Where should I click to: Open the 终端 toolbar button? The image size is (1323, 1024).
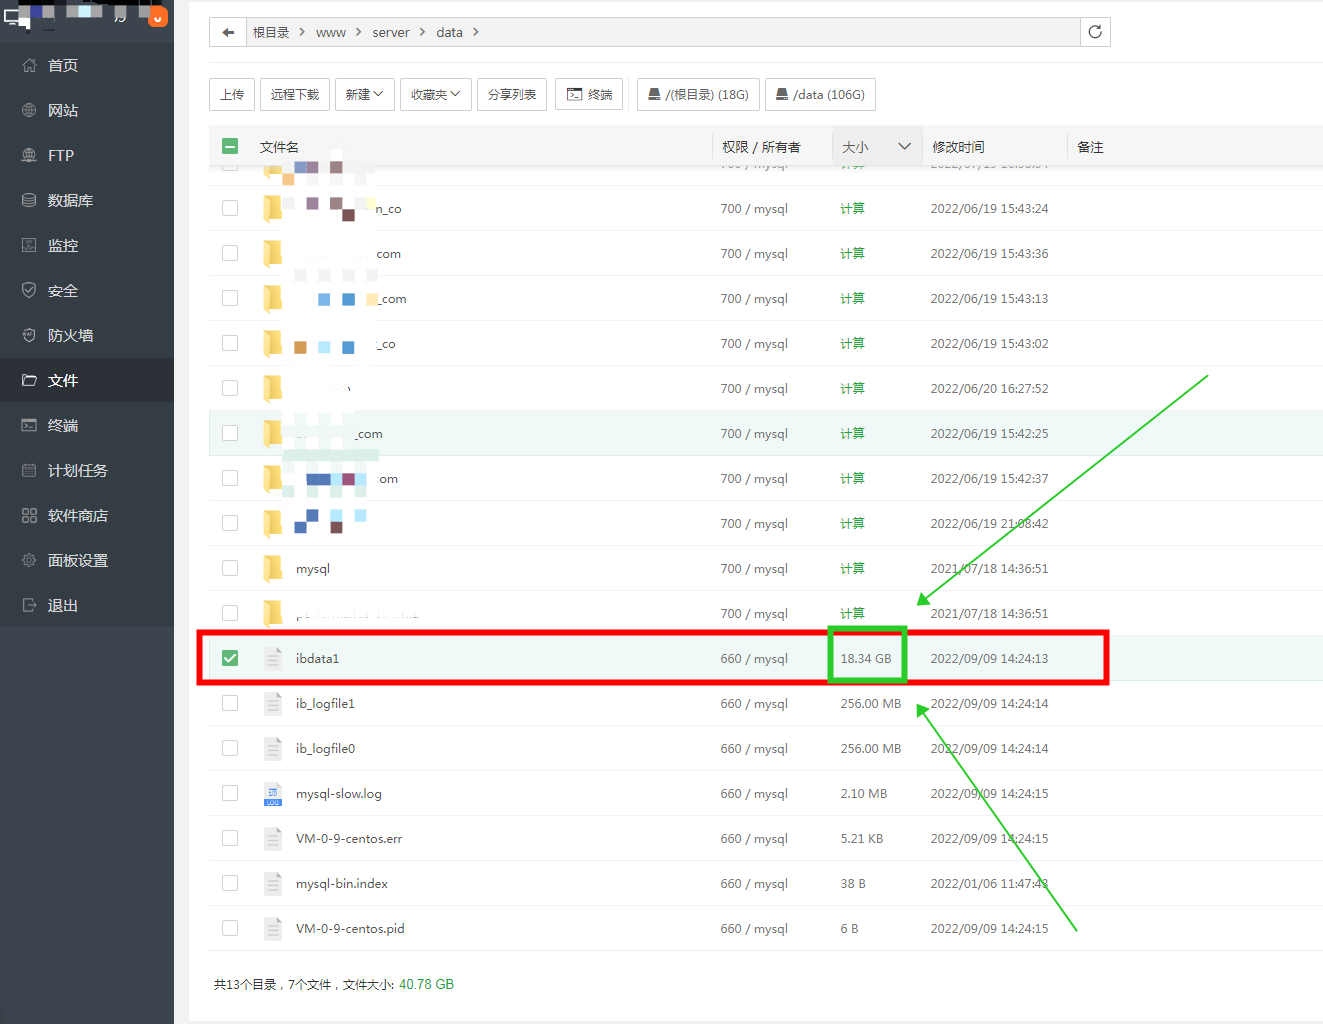click(590, 94)
